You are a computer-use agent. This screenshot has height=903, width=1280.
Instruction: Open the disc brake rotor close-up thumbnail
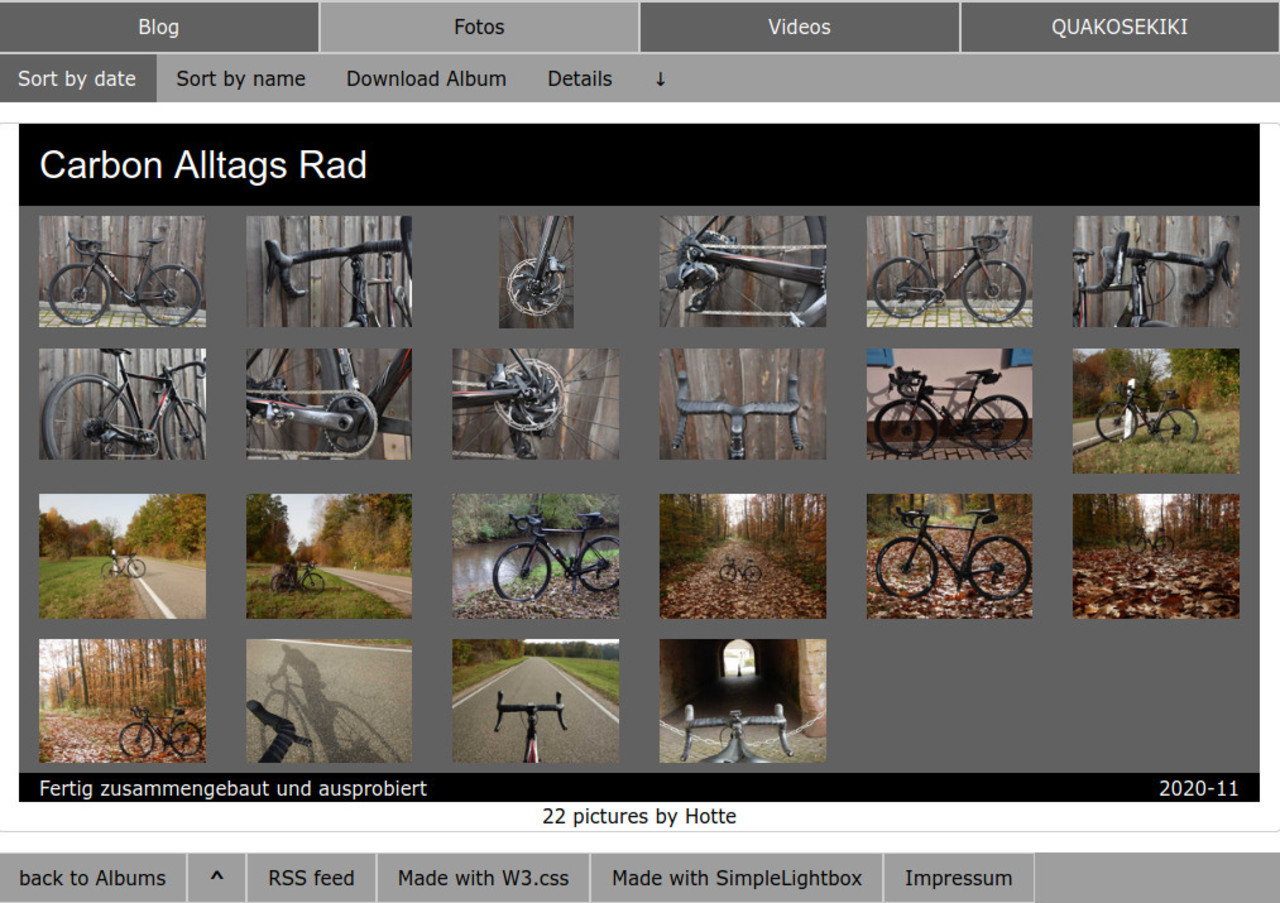(x=536, y=271)
